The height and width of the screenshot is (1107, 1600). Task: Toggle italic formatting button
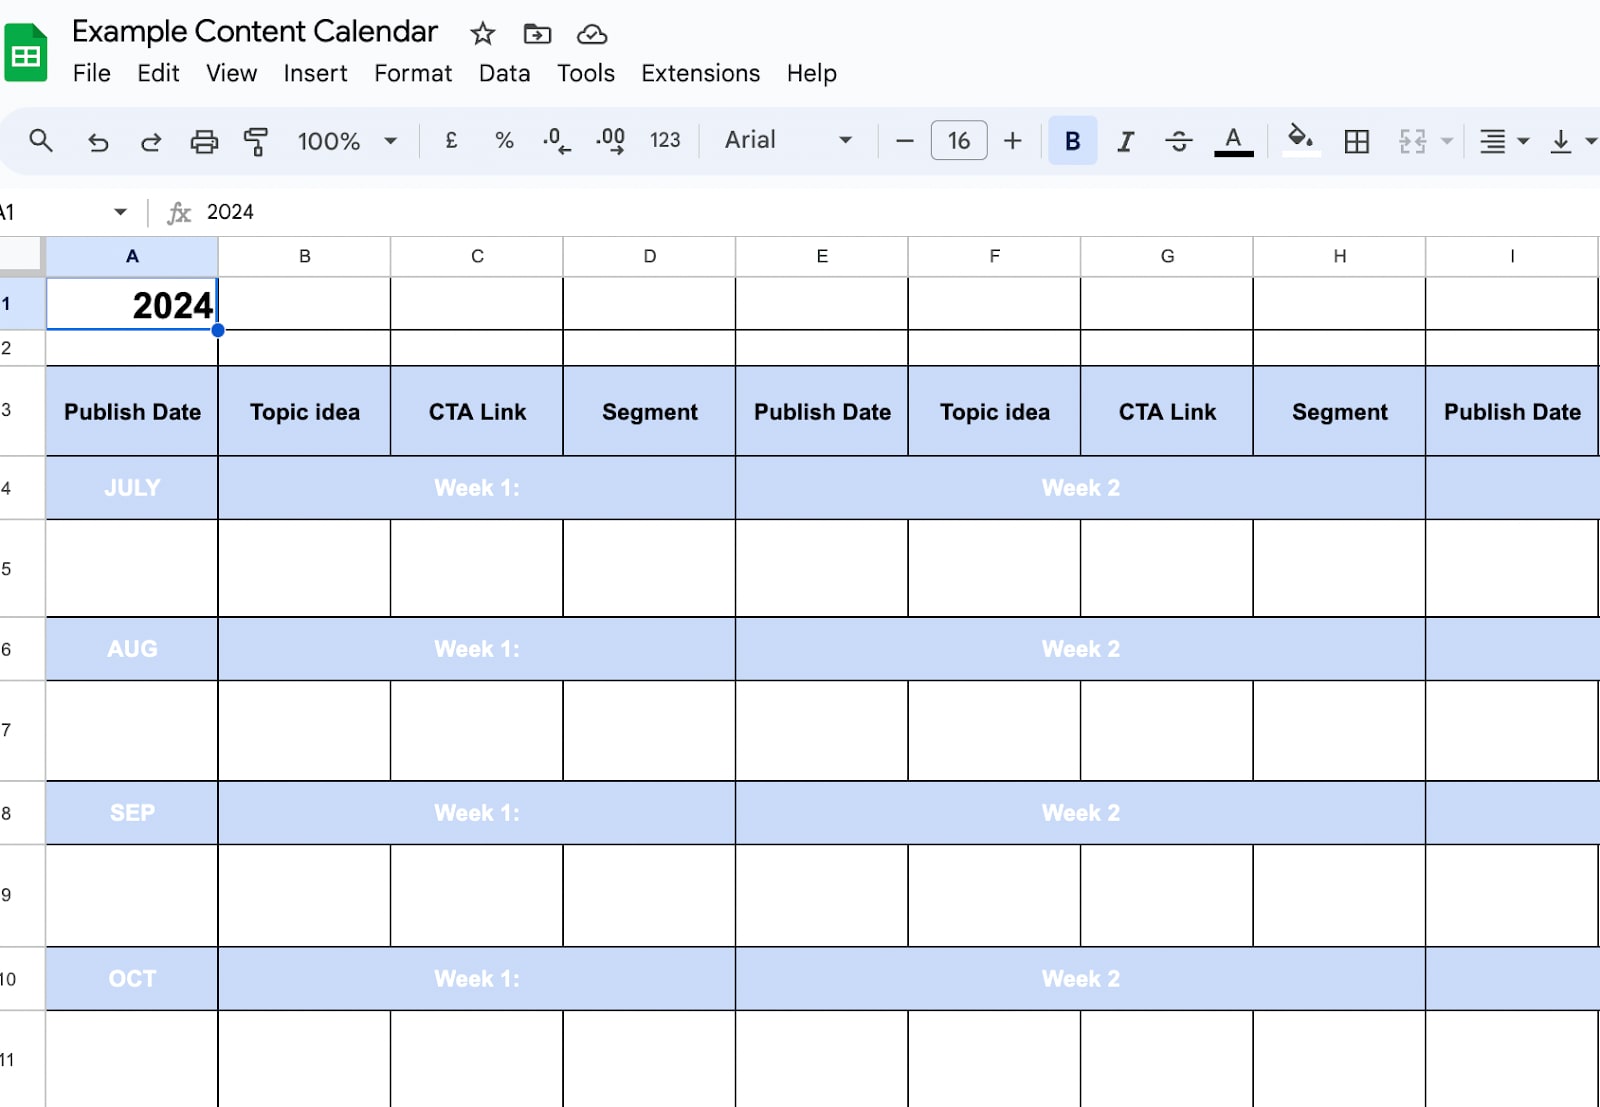[1126, 141]
